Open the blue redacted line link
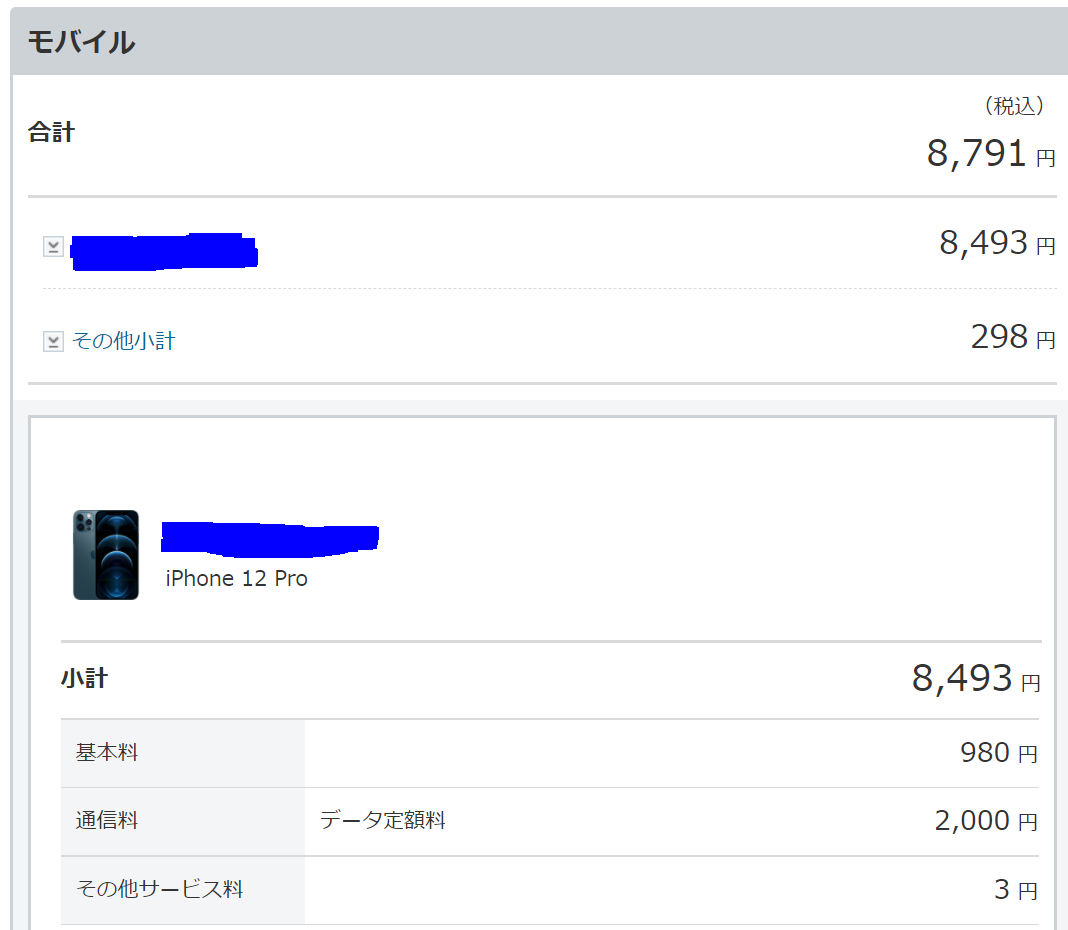Viewport: 1068px width, 930px height. pos(164,251)
